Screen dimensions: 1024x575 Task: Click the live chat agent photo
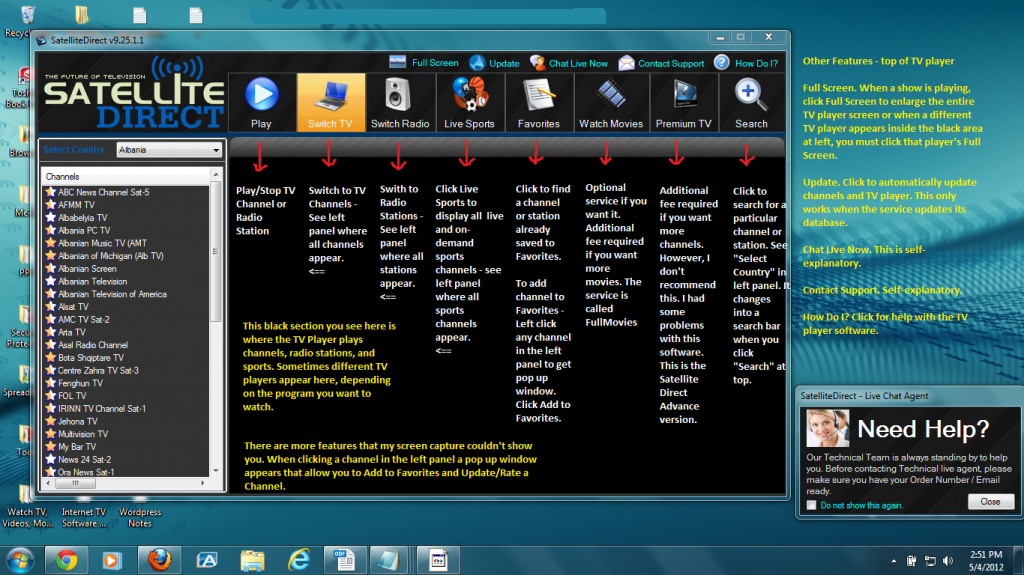tap(827, 429)
